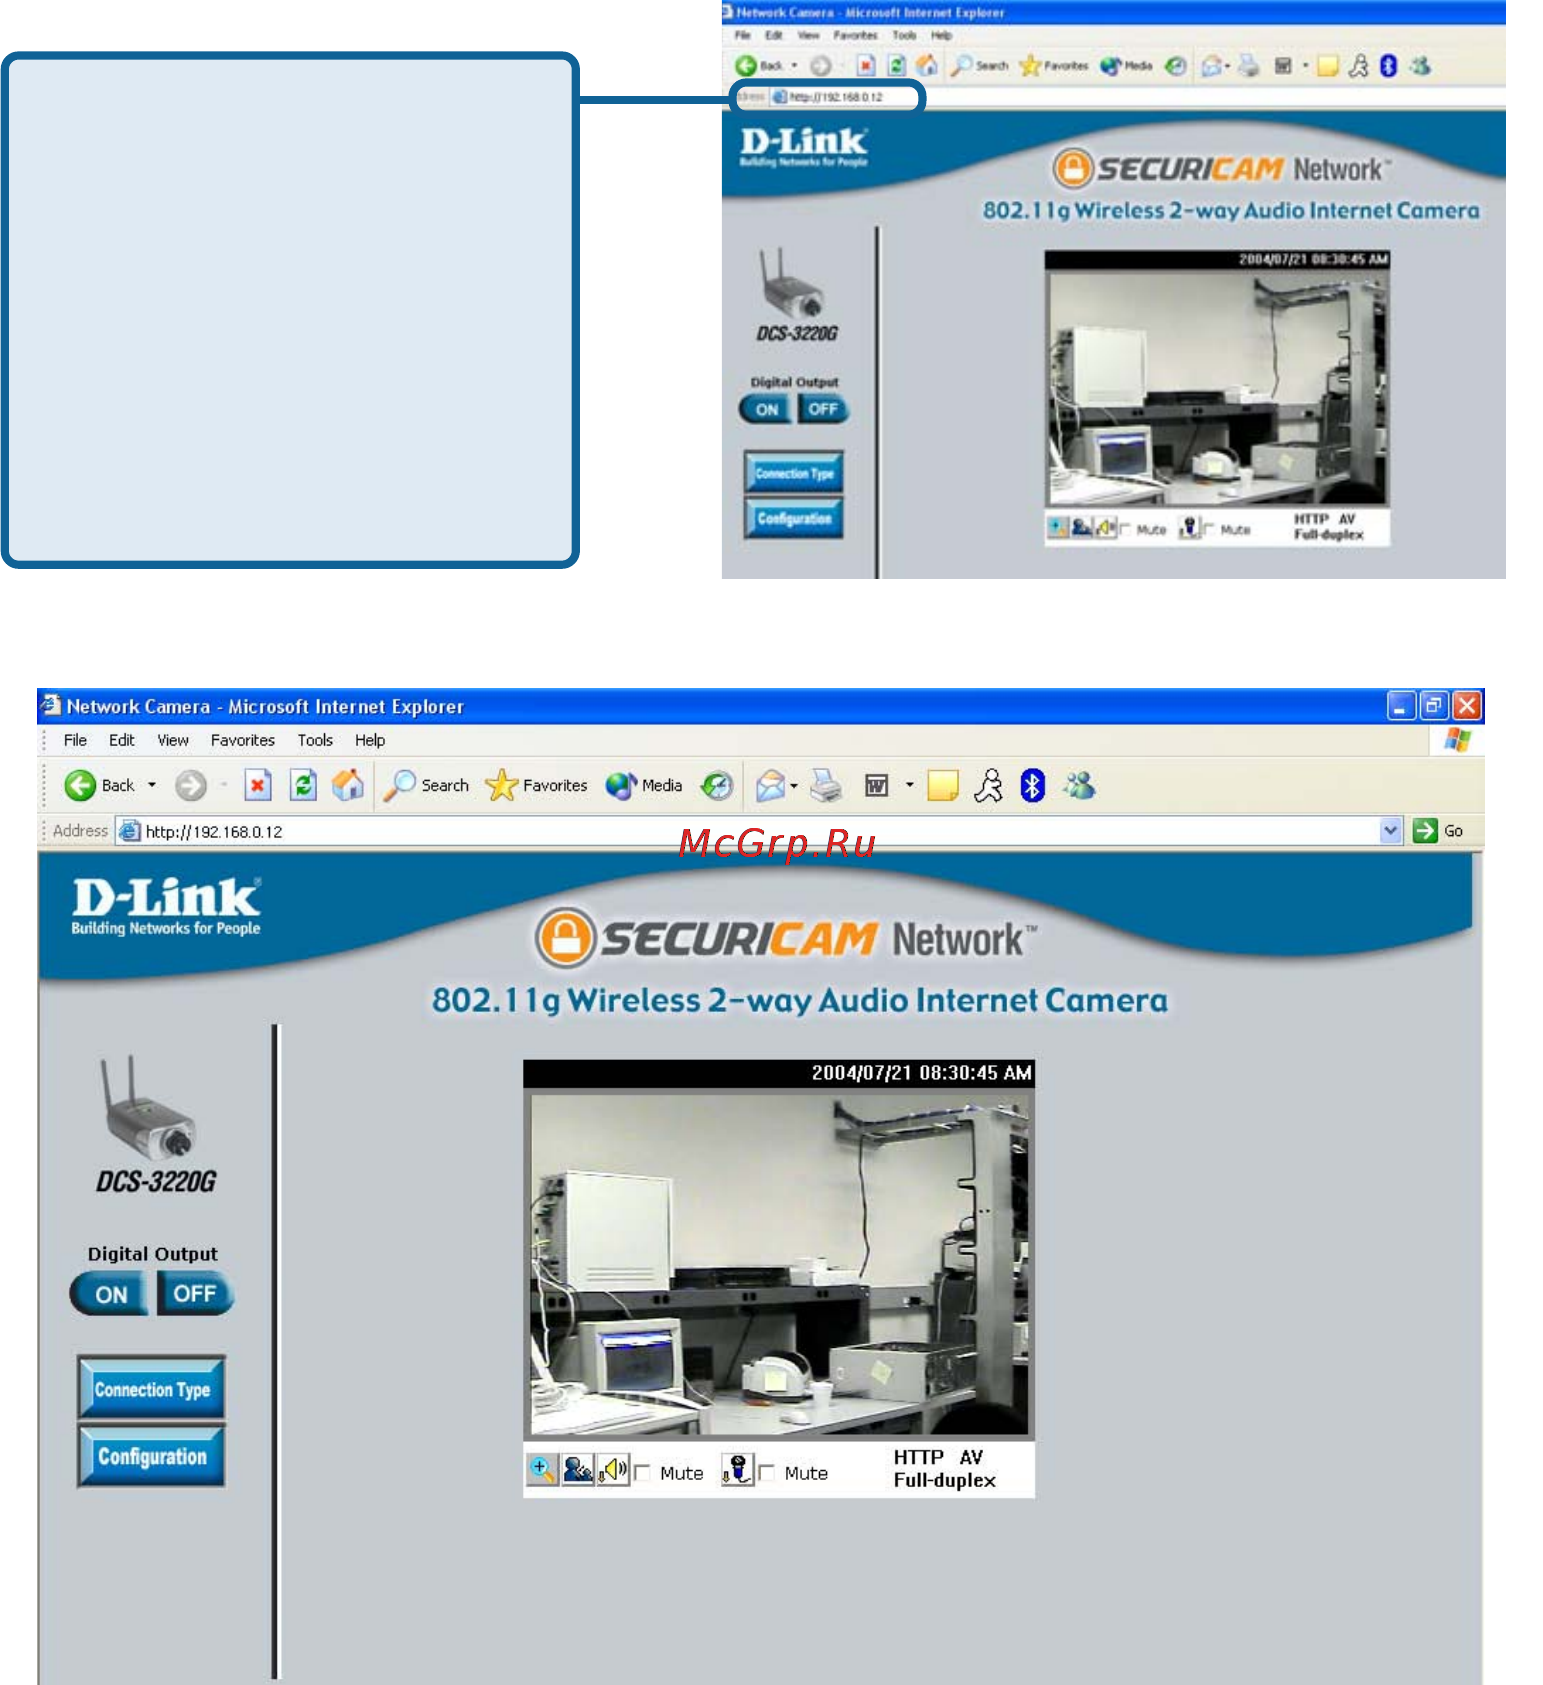Open browsing History clock icon
Screen dimensions: 1543x1685
(x=716, y=786)
